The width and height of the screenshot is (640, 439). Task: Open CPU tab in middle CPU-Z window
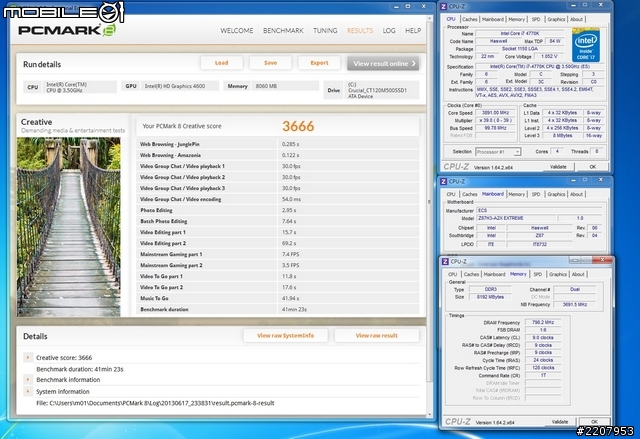pyautogui.click(x=451, y=194)
